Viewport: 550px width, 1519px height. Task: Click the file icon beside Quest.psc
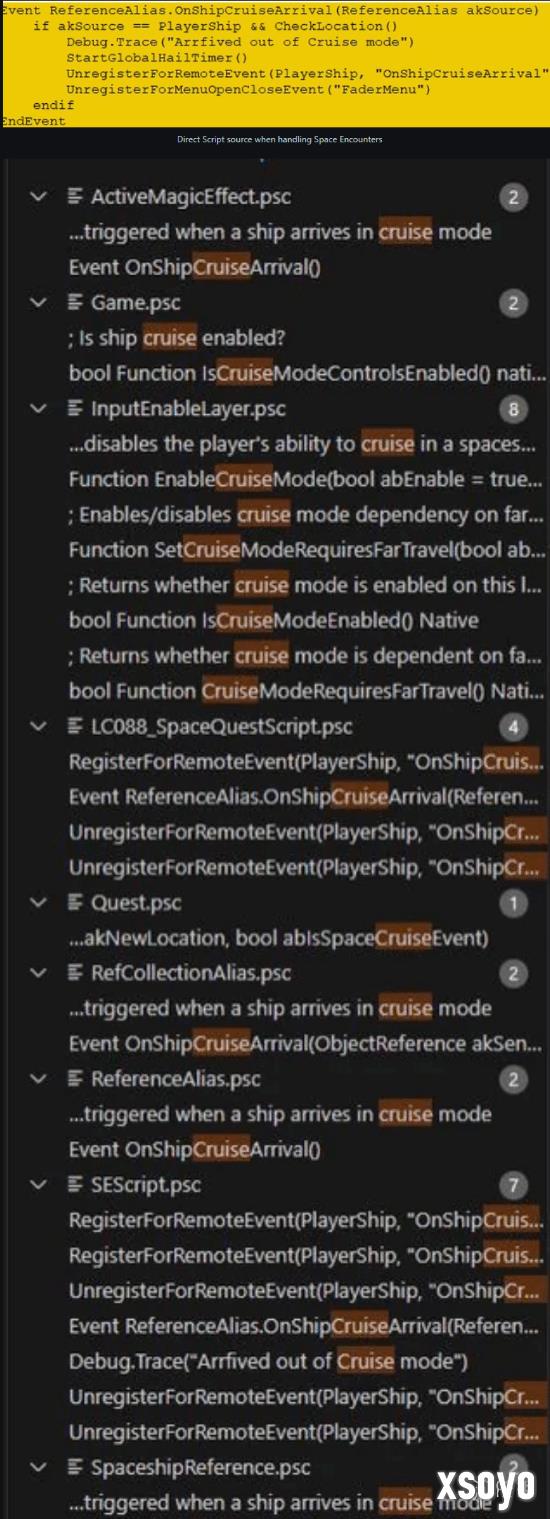click(x=75, y=903)
